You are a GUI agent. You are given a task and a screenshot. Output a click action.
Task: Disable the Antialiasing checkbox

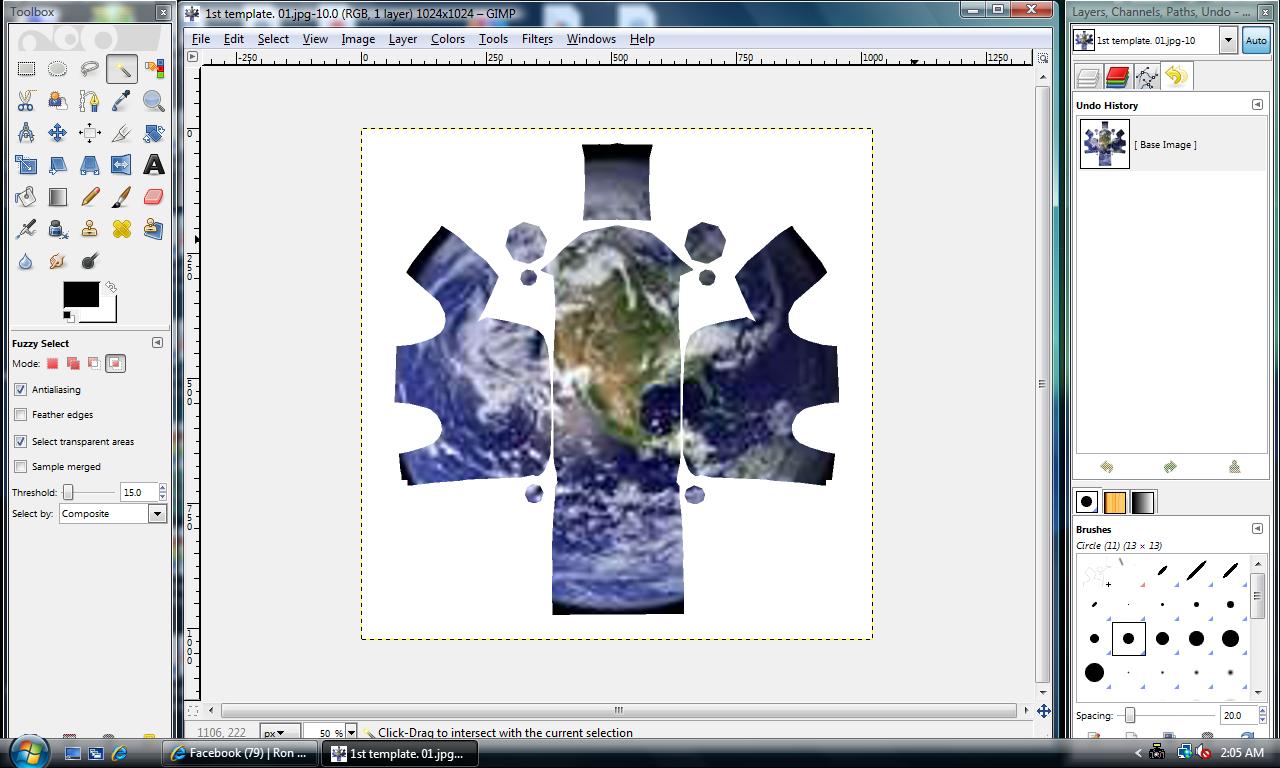tap(21, 389)
